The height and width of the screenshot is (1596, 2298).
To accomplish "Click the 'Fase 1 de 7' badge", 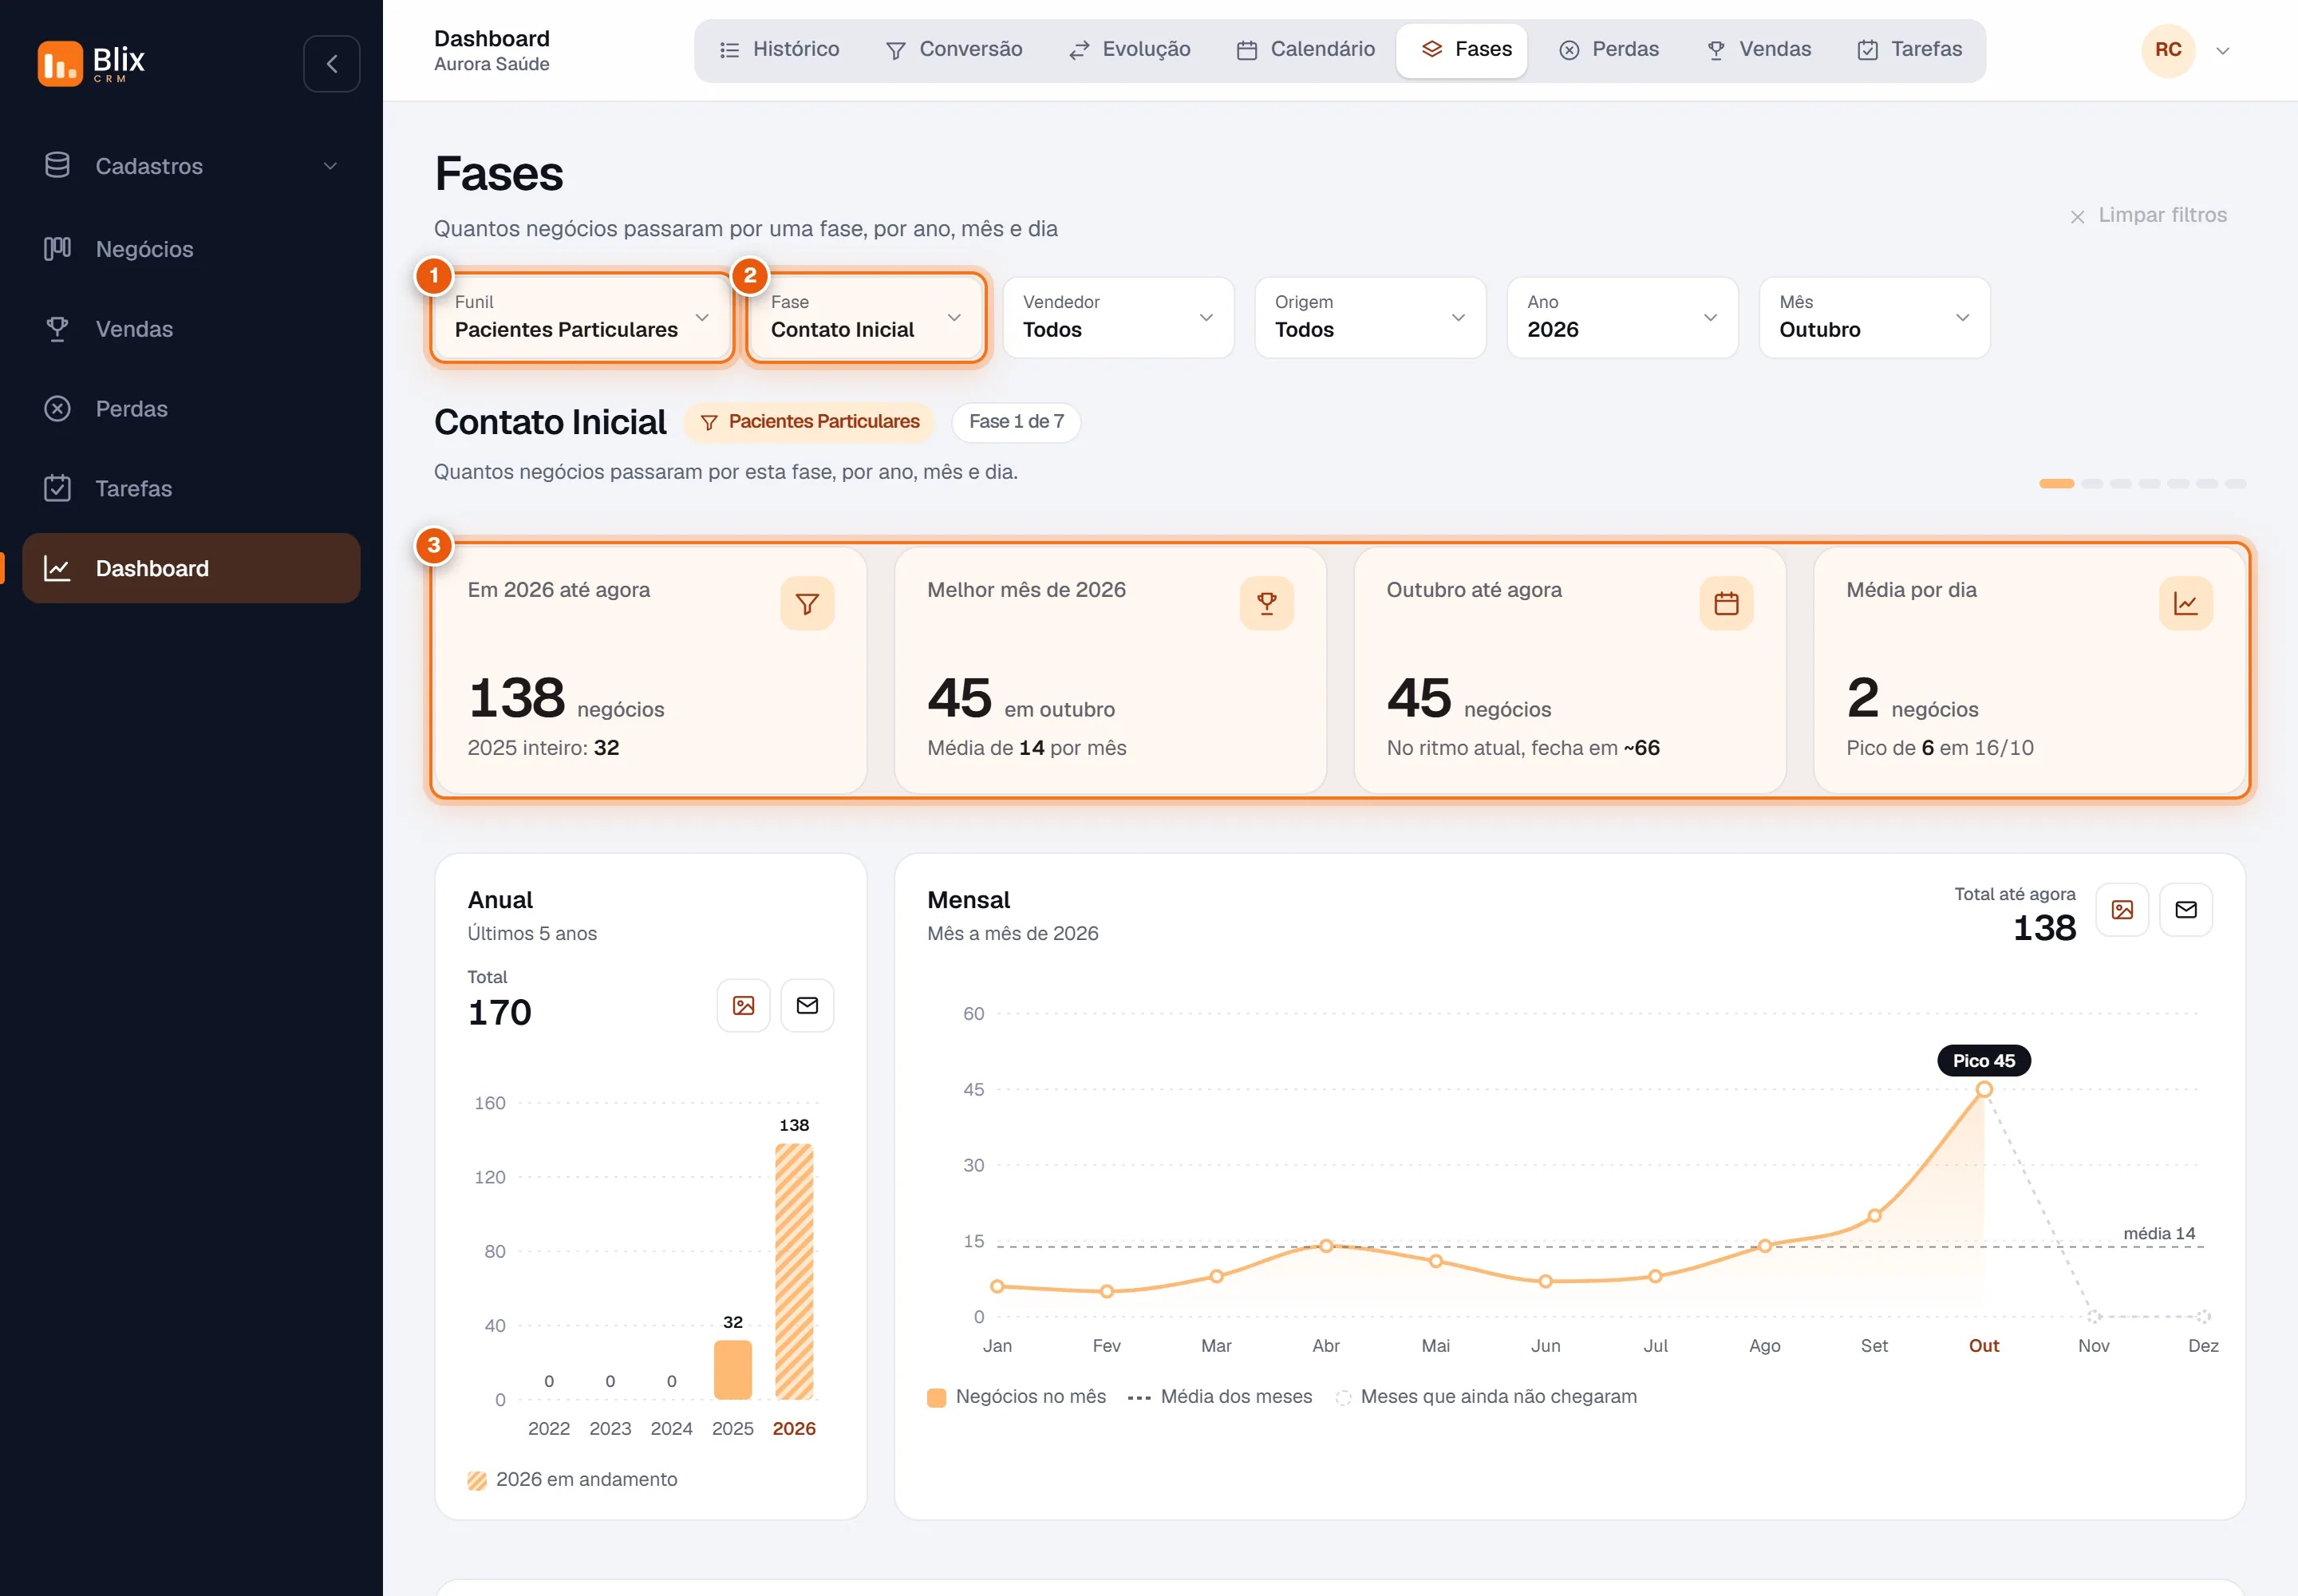I will coord(1016,422).
